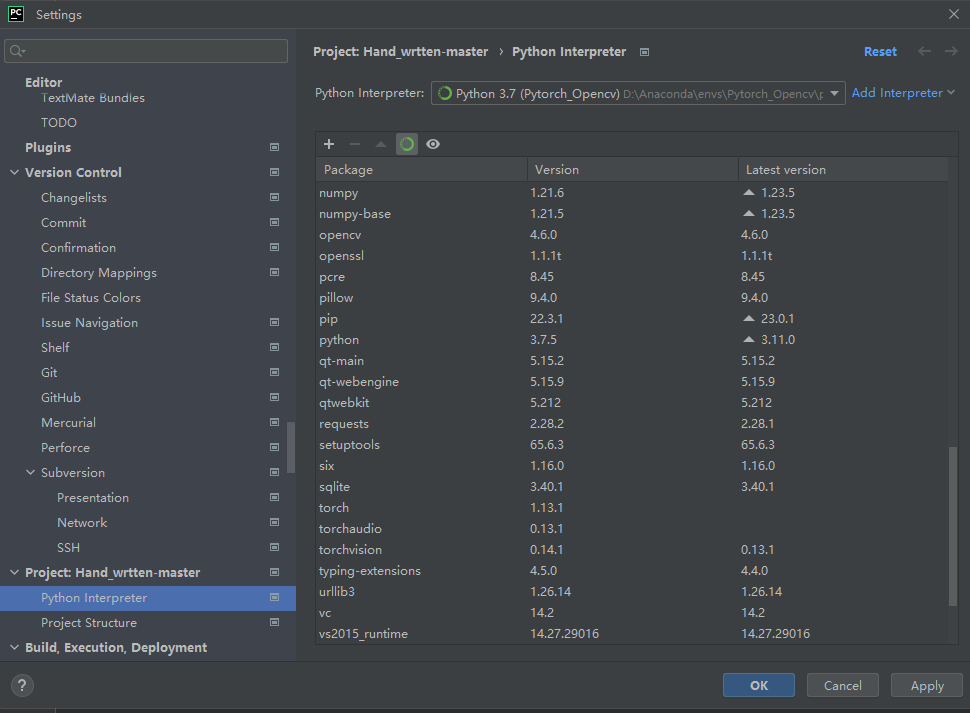This screenshot has width=970, height=713.
Task: Click the project icon beside SSH
Action: tap(274, 547)
